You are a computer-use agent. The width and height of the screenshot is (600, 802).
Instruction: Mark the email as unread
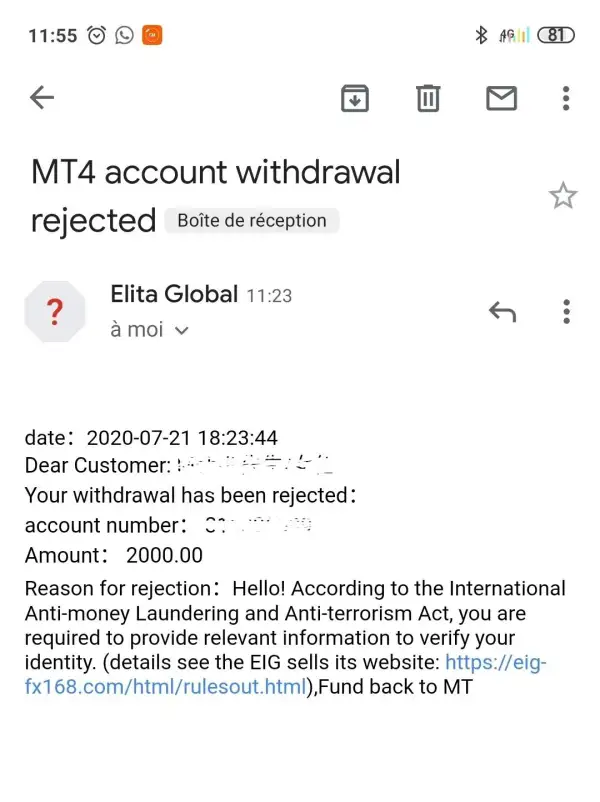coord(501,98)
